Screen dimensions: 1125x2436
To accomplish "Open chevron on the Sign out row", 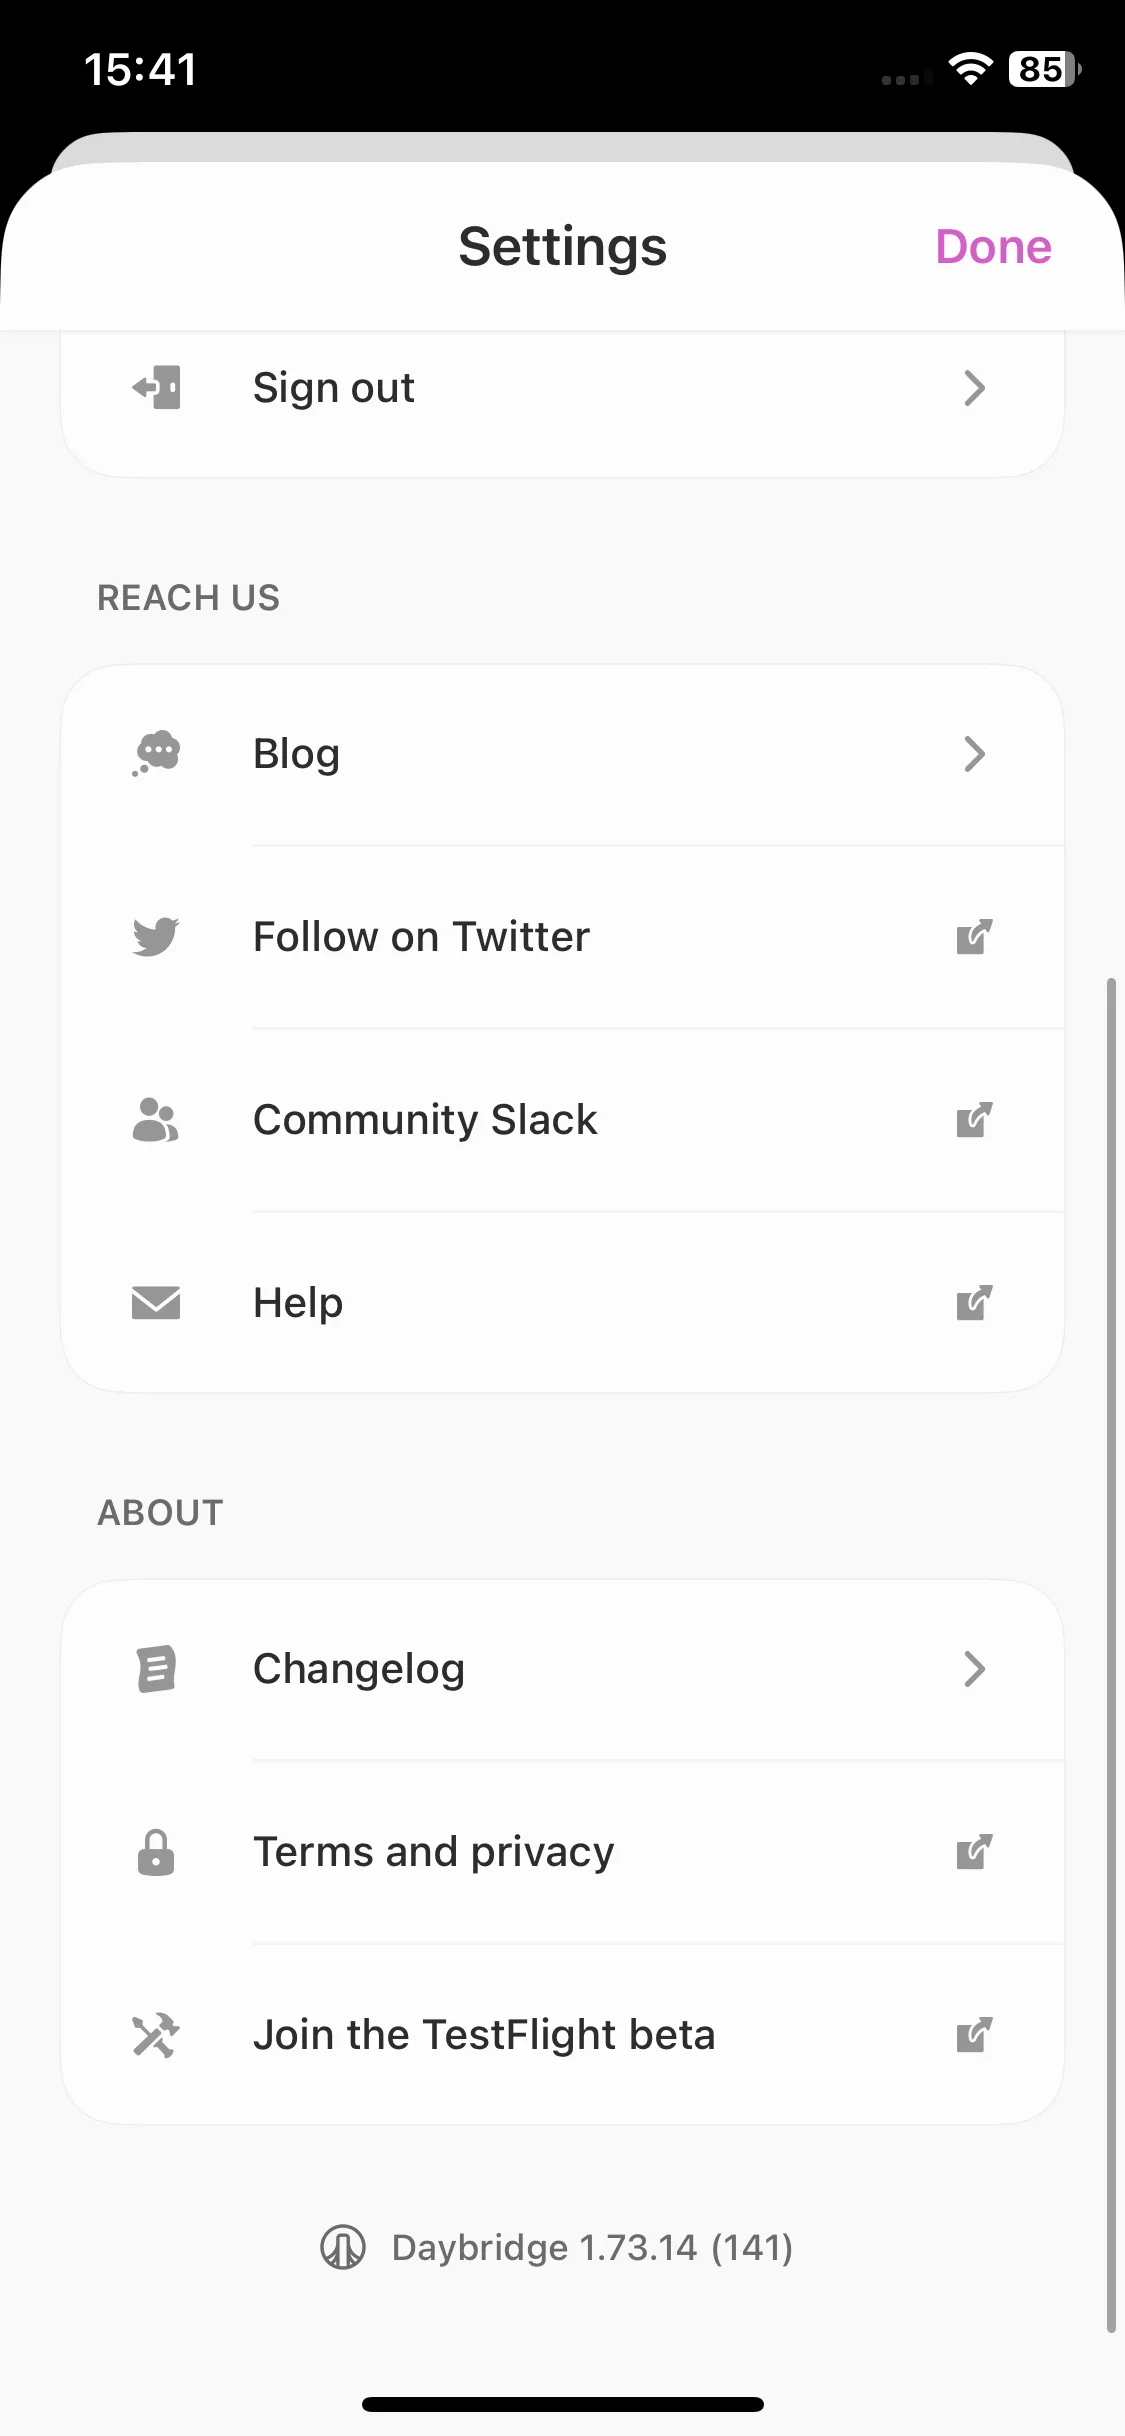I will click(975, 388).
